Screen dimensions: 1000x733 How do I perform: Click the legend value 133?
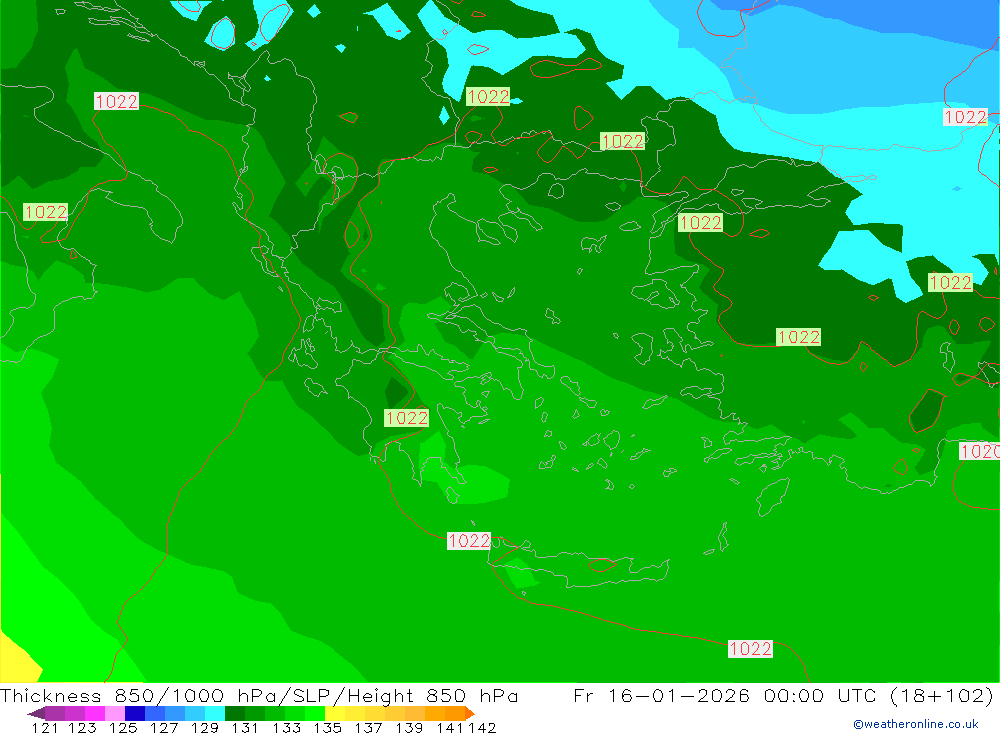tap(286, 727)
